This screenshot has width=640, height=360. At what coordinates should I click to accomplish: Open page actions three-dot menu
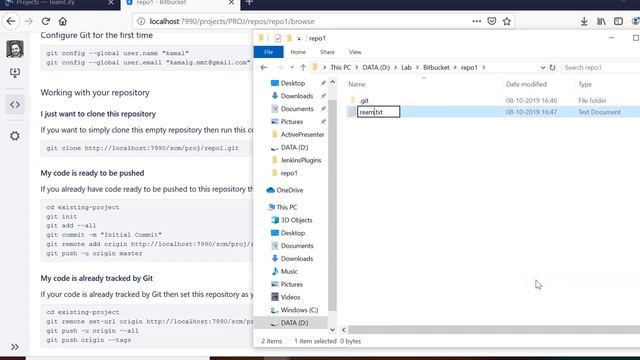476,21
